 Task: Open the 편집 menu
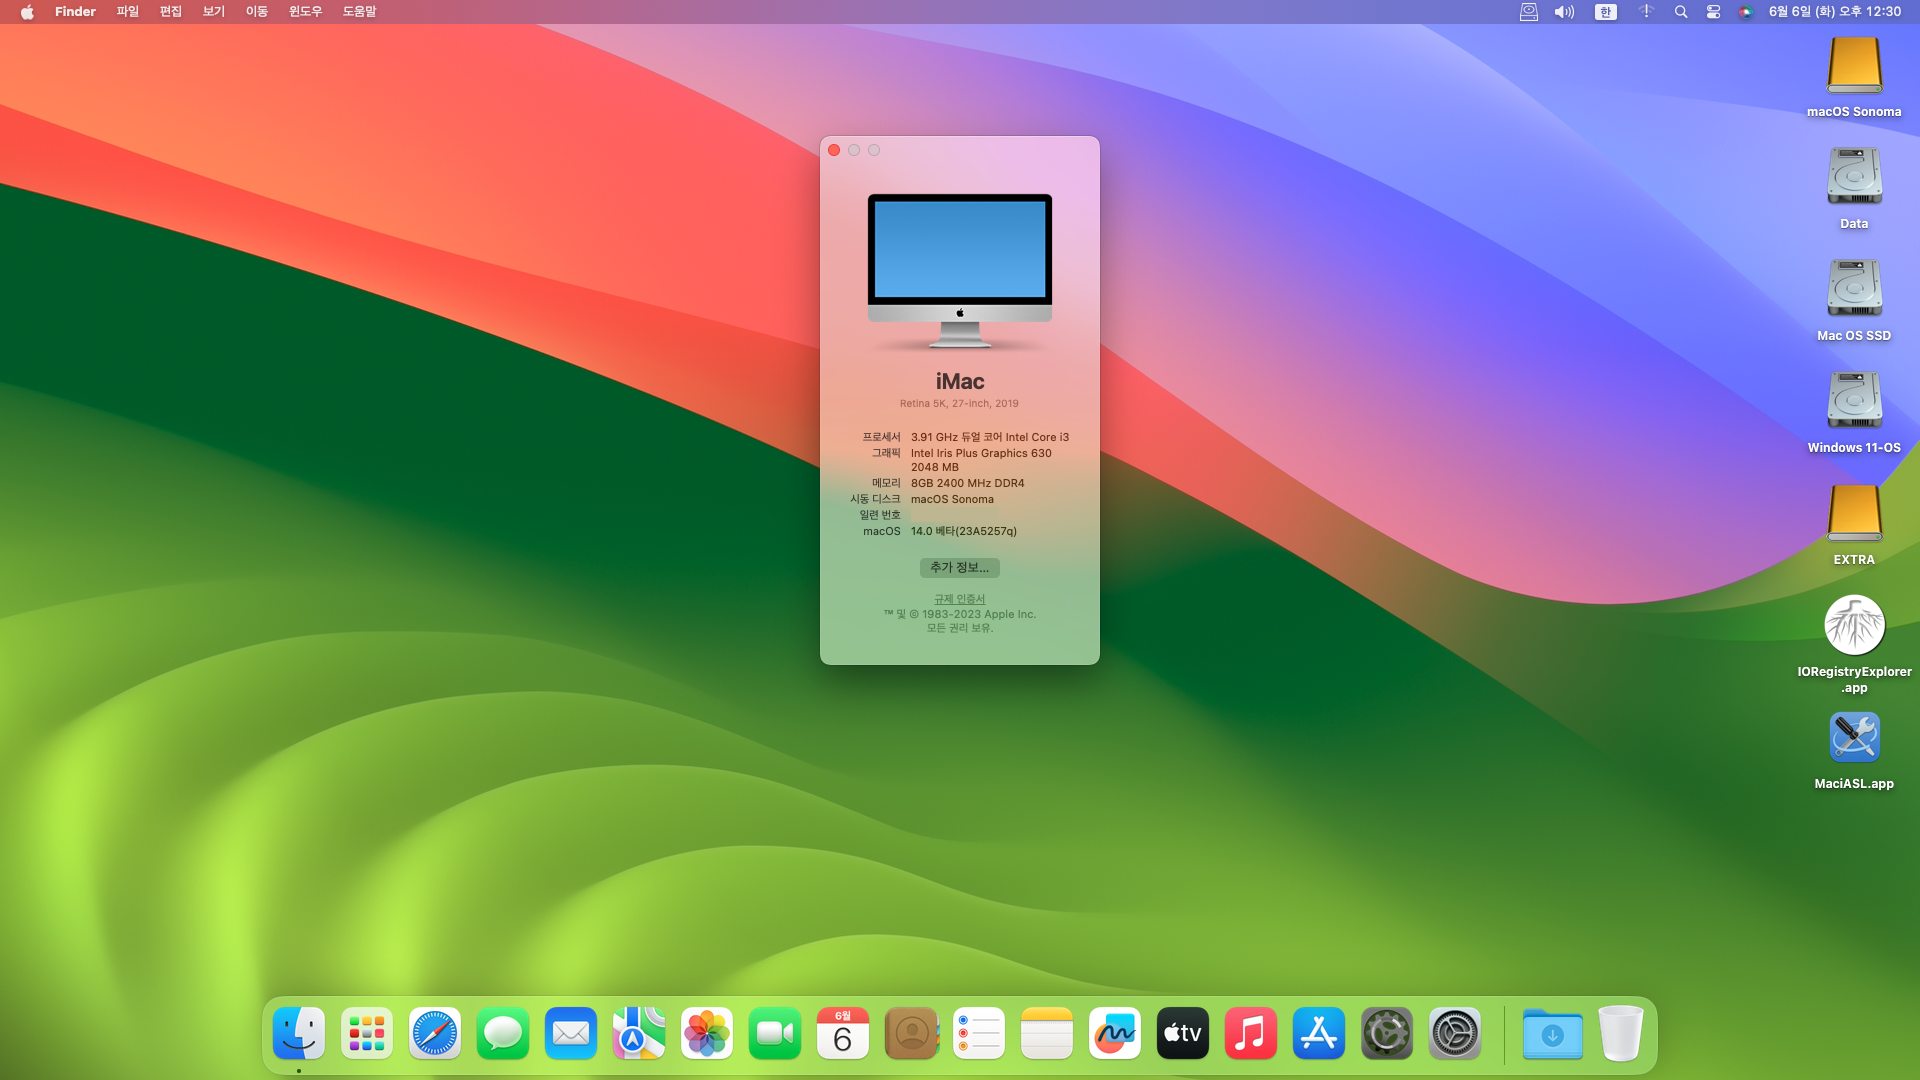171,12
